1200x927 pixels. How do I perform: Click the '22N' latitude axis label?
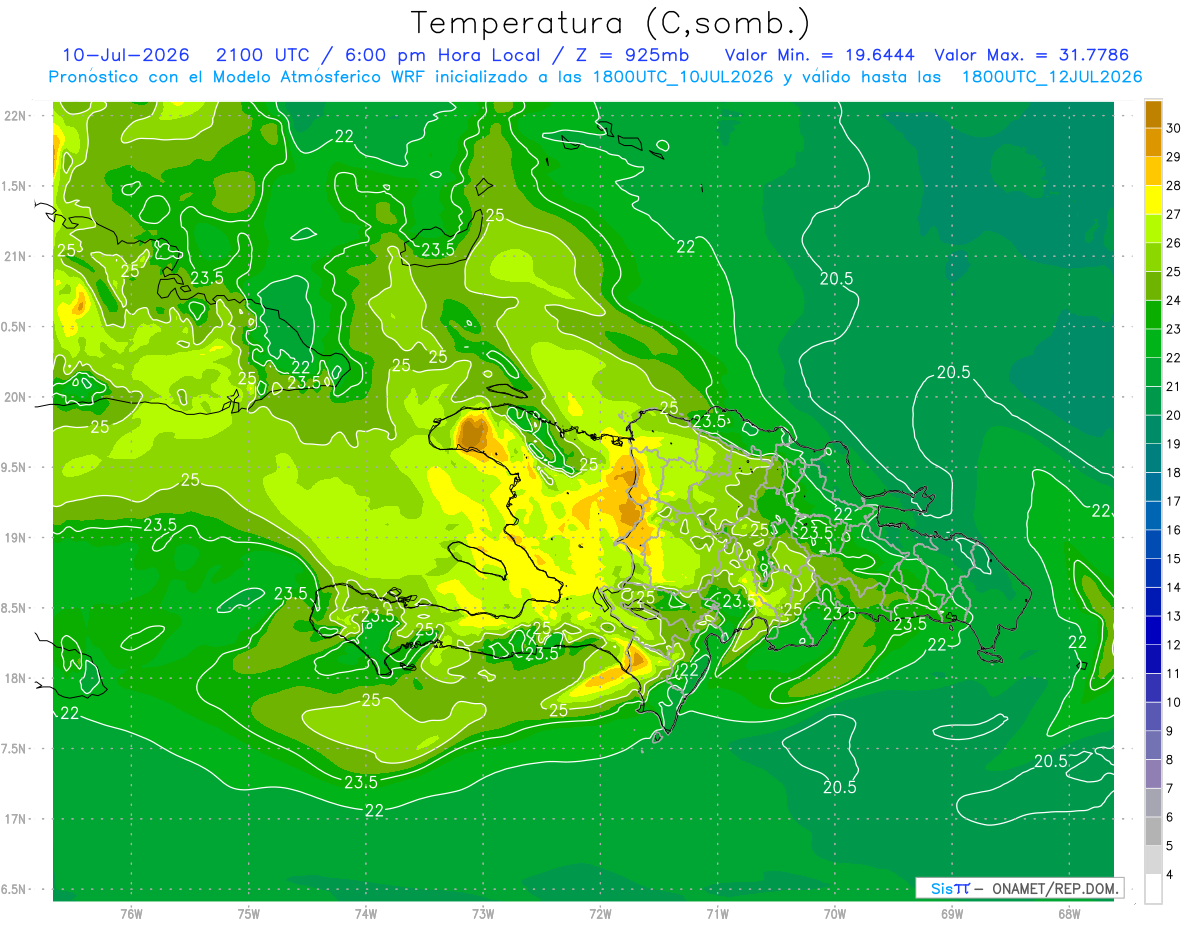pyautogui.click(x=16, y=116)
